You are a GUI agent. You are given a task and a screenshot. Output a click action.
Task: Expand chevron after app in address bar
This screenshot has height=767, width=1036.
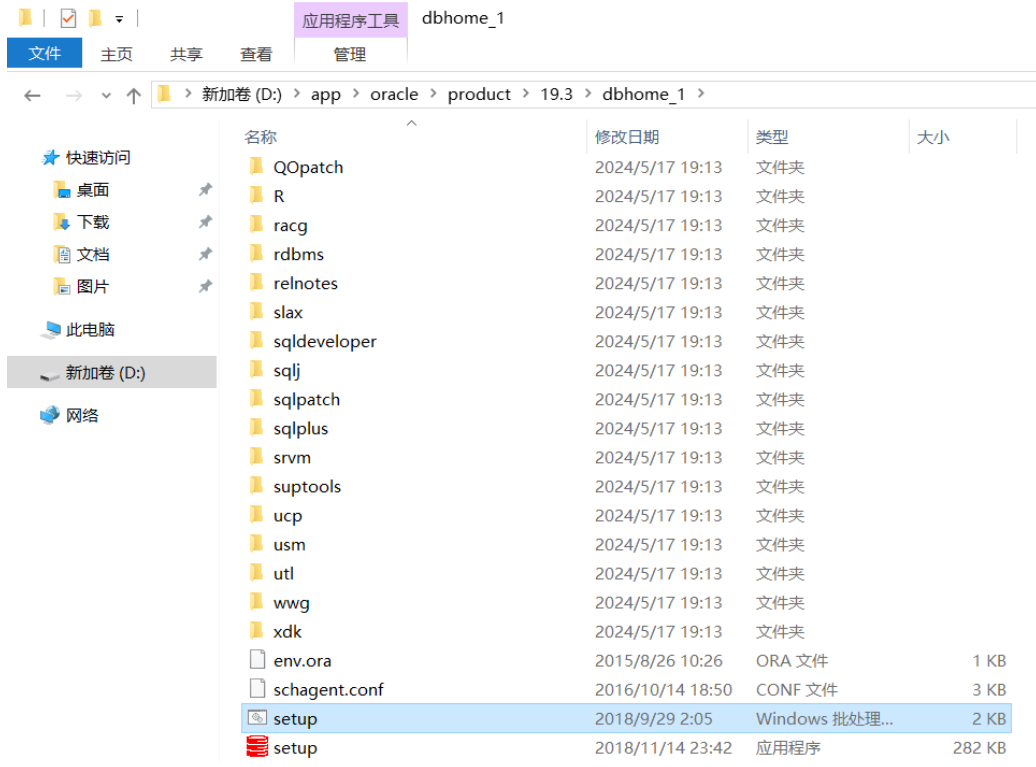click(356, 94)
